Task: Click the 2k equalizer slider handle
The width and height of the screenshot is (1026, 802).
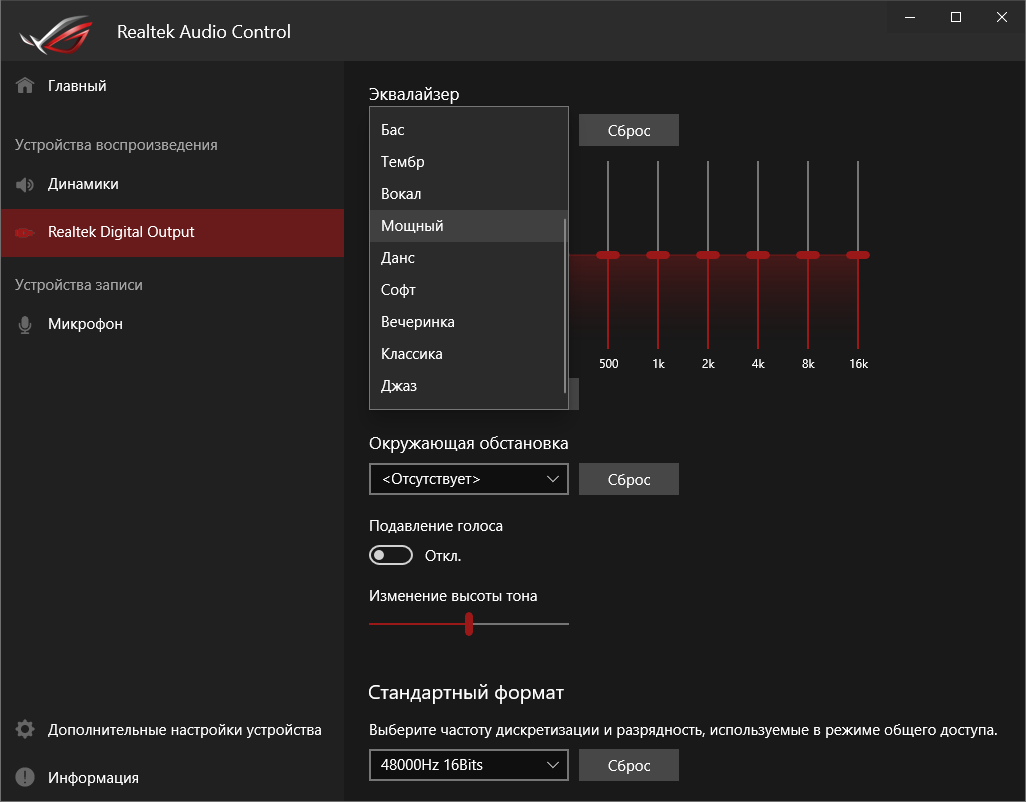Action: [708, 255]
